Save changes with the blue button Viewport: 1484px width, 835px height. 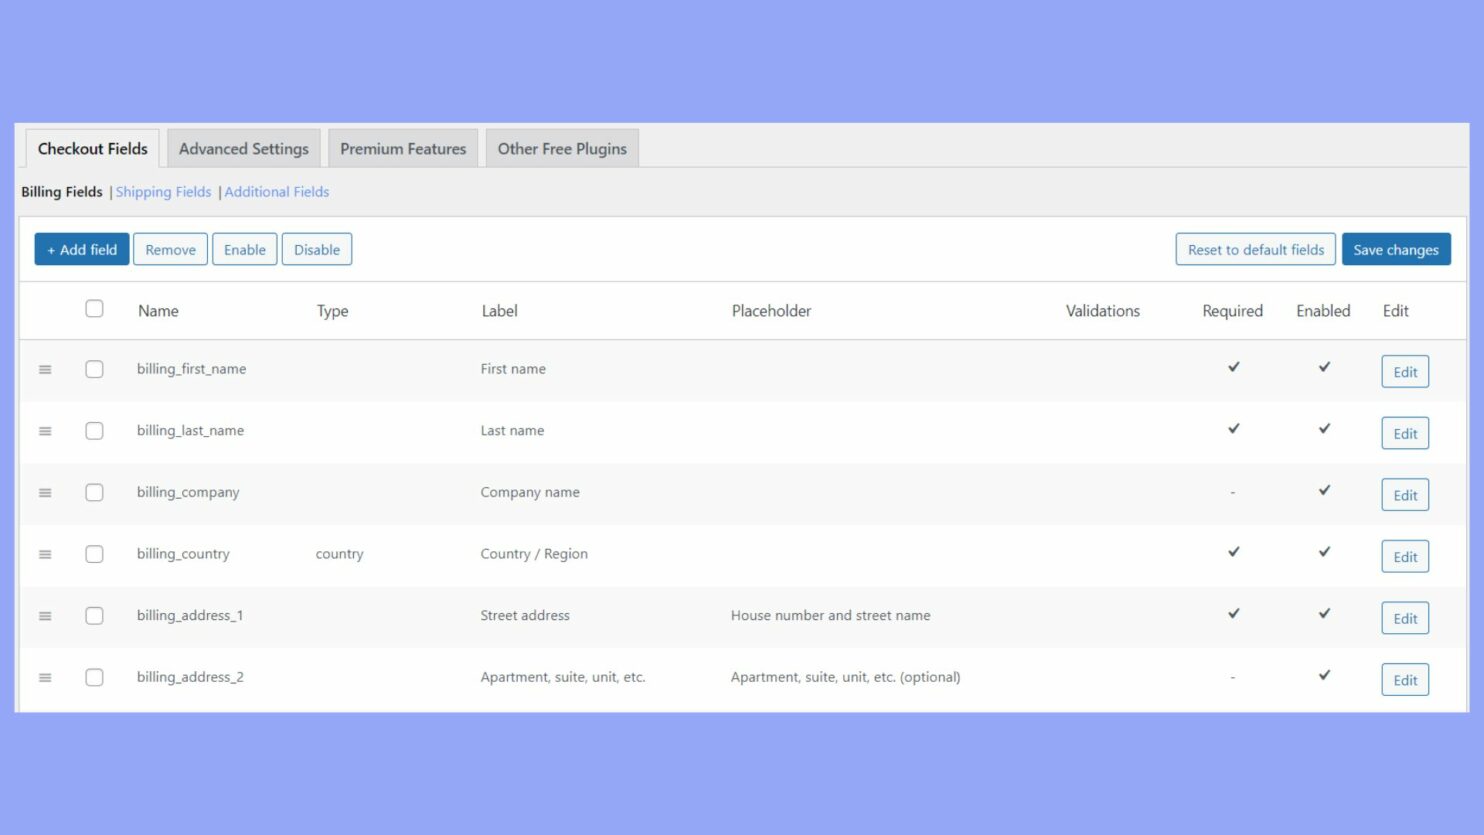click(x=1396, y=249)
